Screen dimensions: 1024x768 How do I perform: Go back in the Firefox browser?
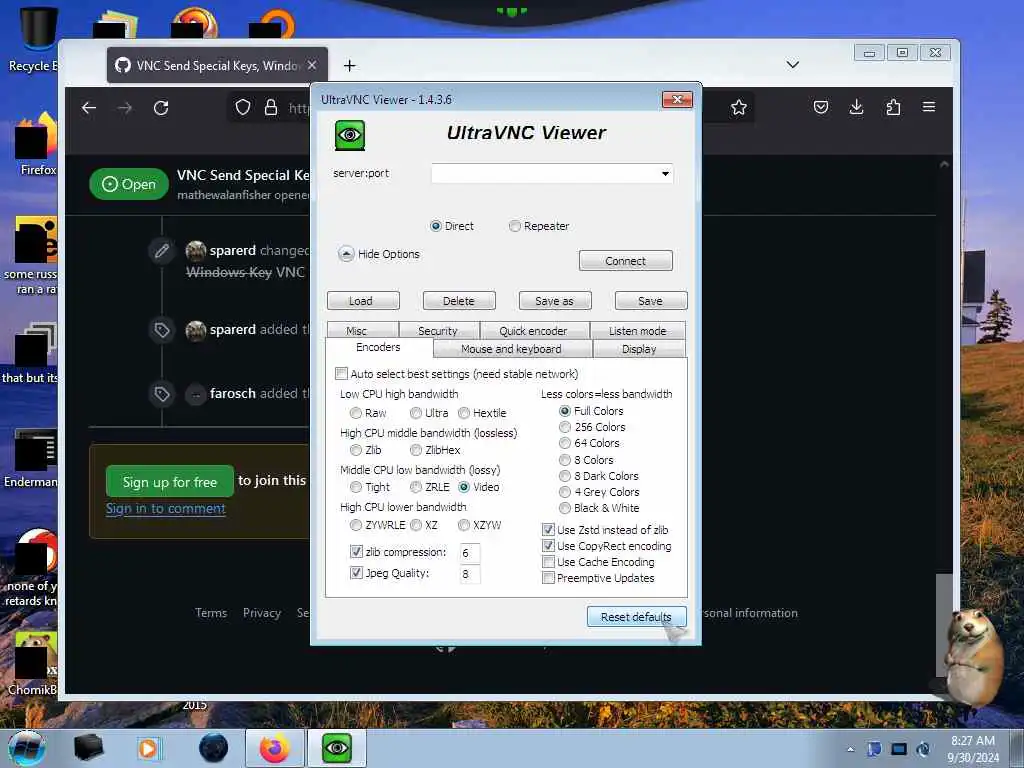click(x=89, y=108)
